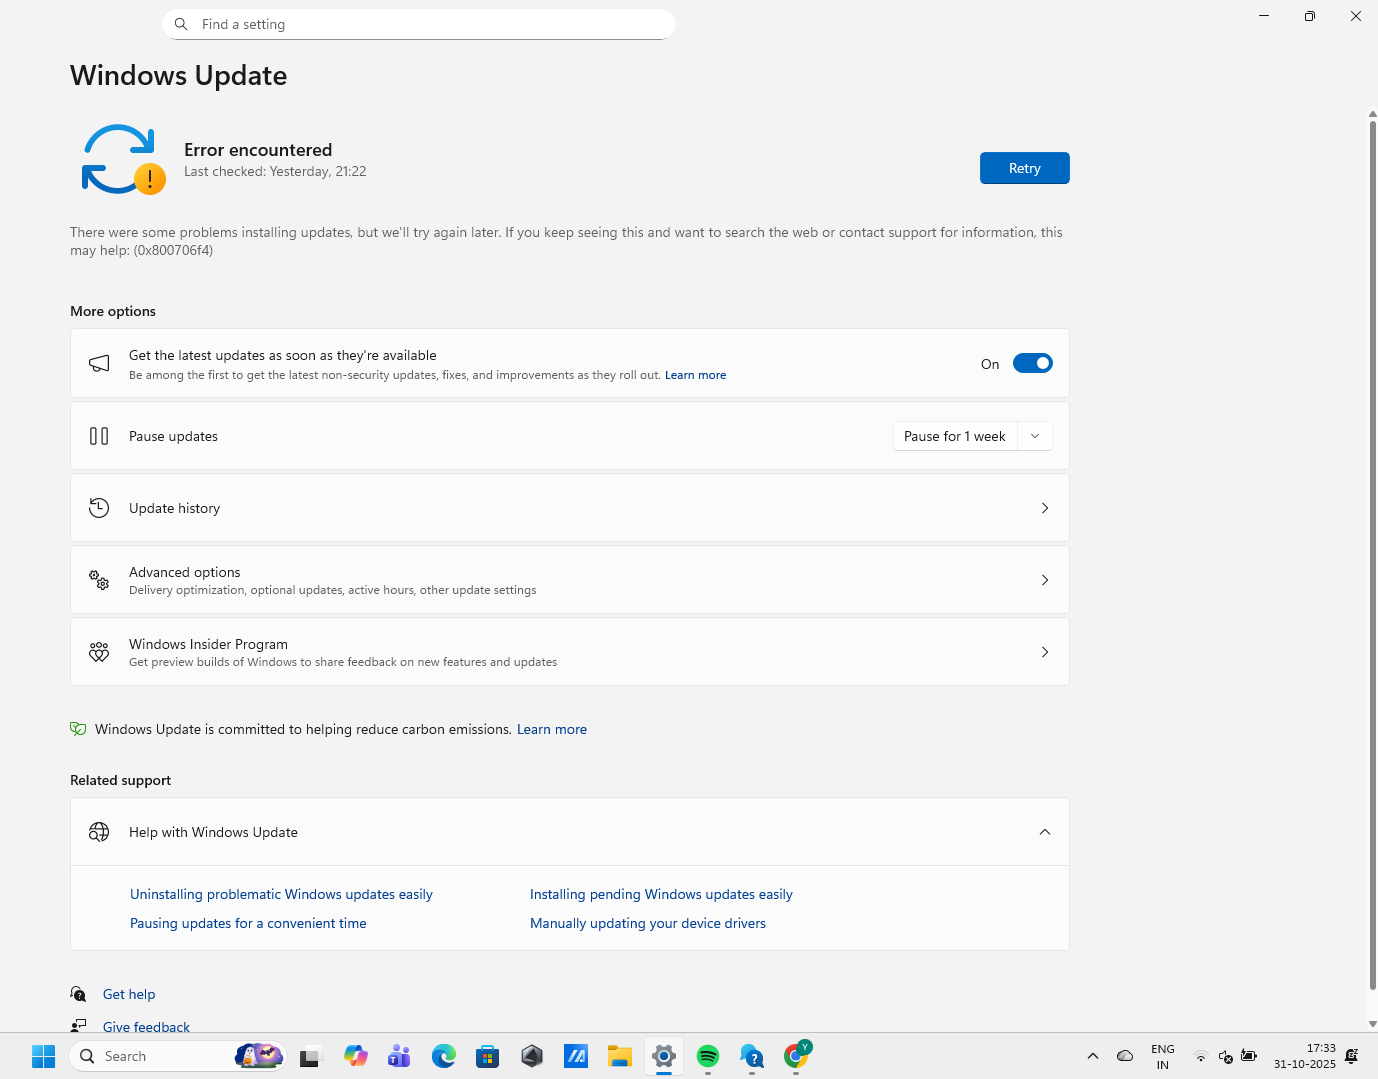Click the ENG IN language indicator
Screen dimensions: 1378x1079
(1162, 1056)
